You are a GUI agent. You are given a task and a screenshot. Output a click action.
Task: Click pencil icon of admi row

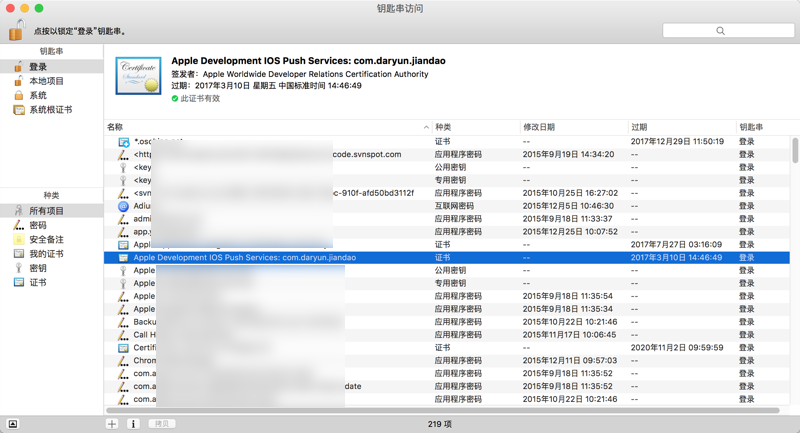tap(123, 219)
